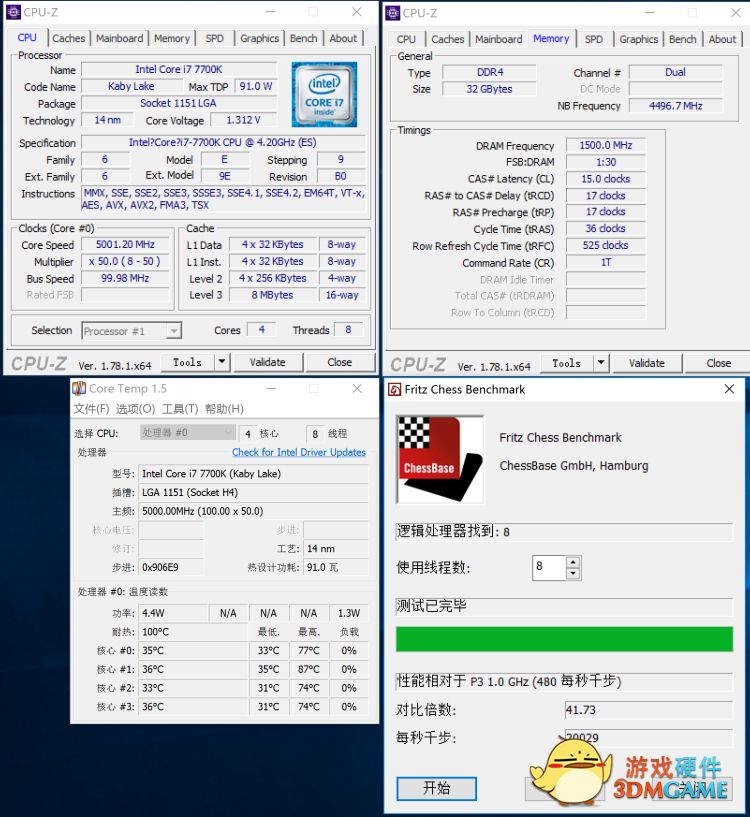Click the CPU-Z app icon in the right Memory window title bar
Image resolution: width=750 pixels, height=817 pixels.
click(x=392, y=13)
